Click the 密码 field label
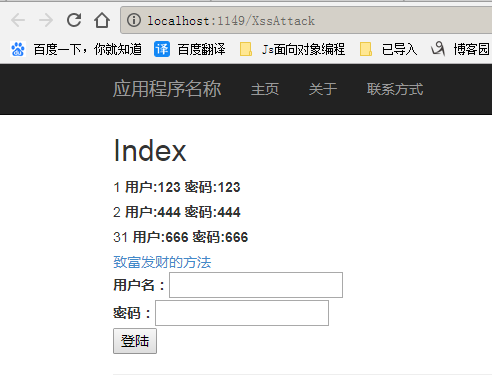The height and width of the screenshot is (389, 492). coord(132,313)
